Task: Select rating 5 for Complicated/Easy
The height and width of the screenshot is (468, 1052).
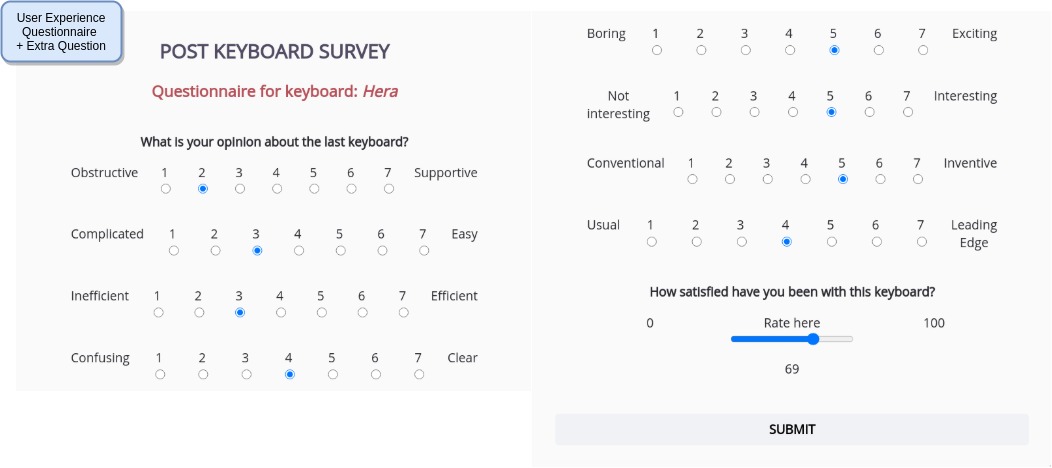Action: click(x=341, y=250)
